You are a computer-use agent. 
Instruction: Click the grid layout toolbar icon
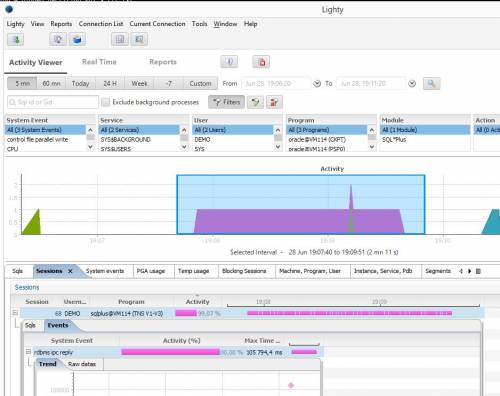coord(120,40)
